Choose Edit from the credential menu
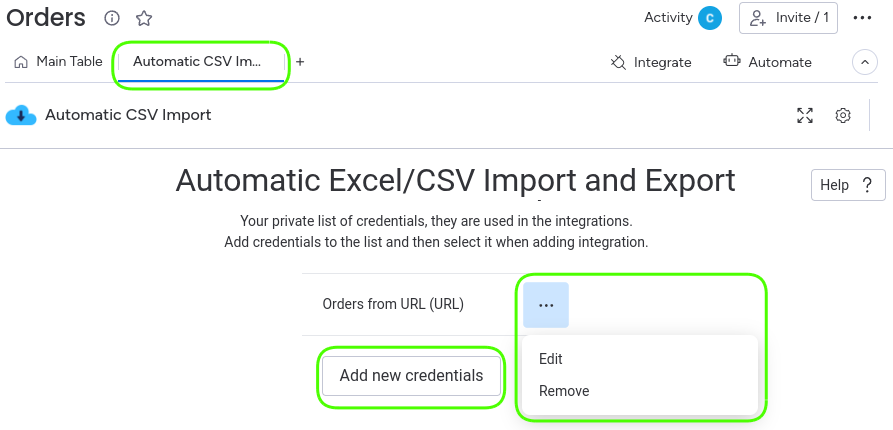Viewport: 893px width, 430px height. (x=551, y=359)
